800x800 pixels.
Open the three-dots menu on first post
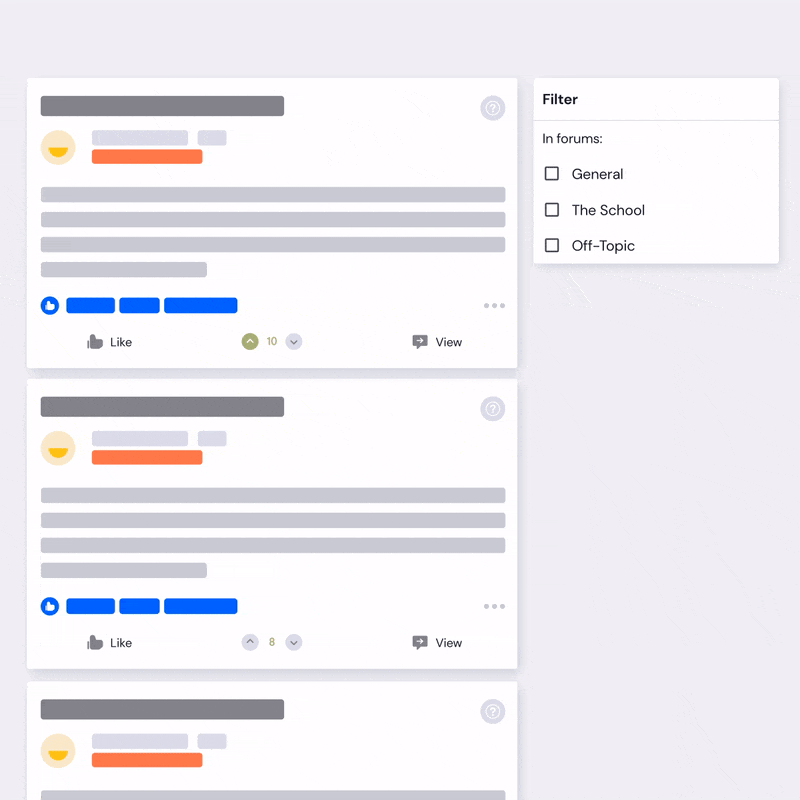coord(494,306)
